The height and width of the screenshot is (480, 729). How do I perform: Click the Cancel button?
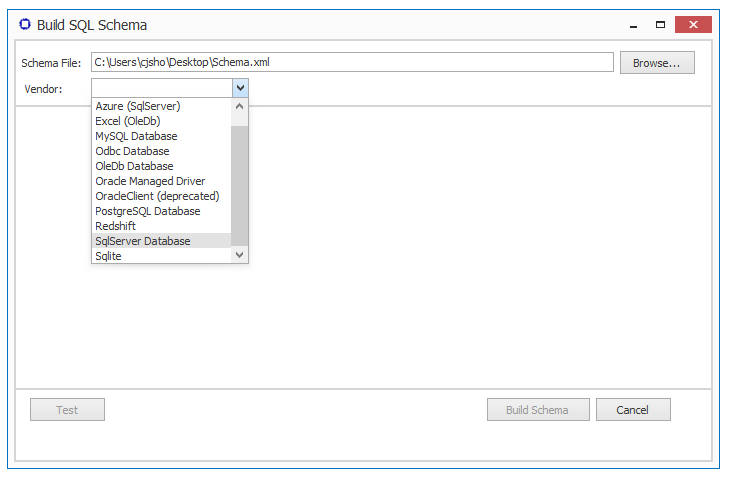point(633,410)
